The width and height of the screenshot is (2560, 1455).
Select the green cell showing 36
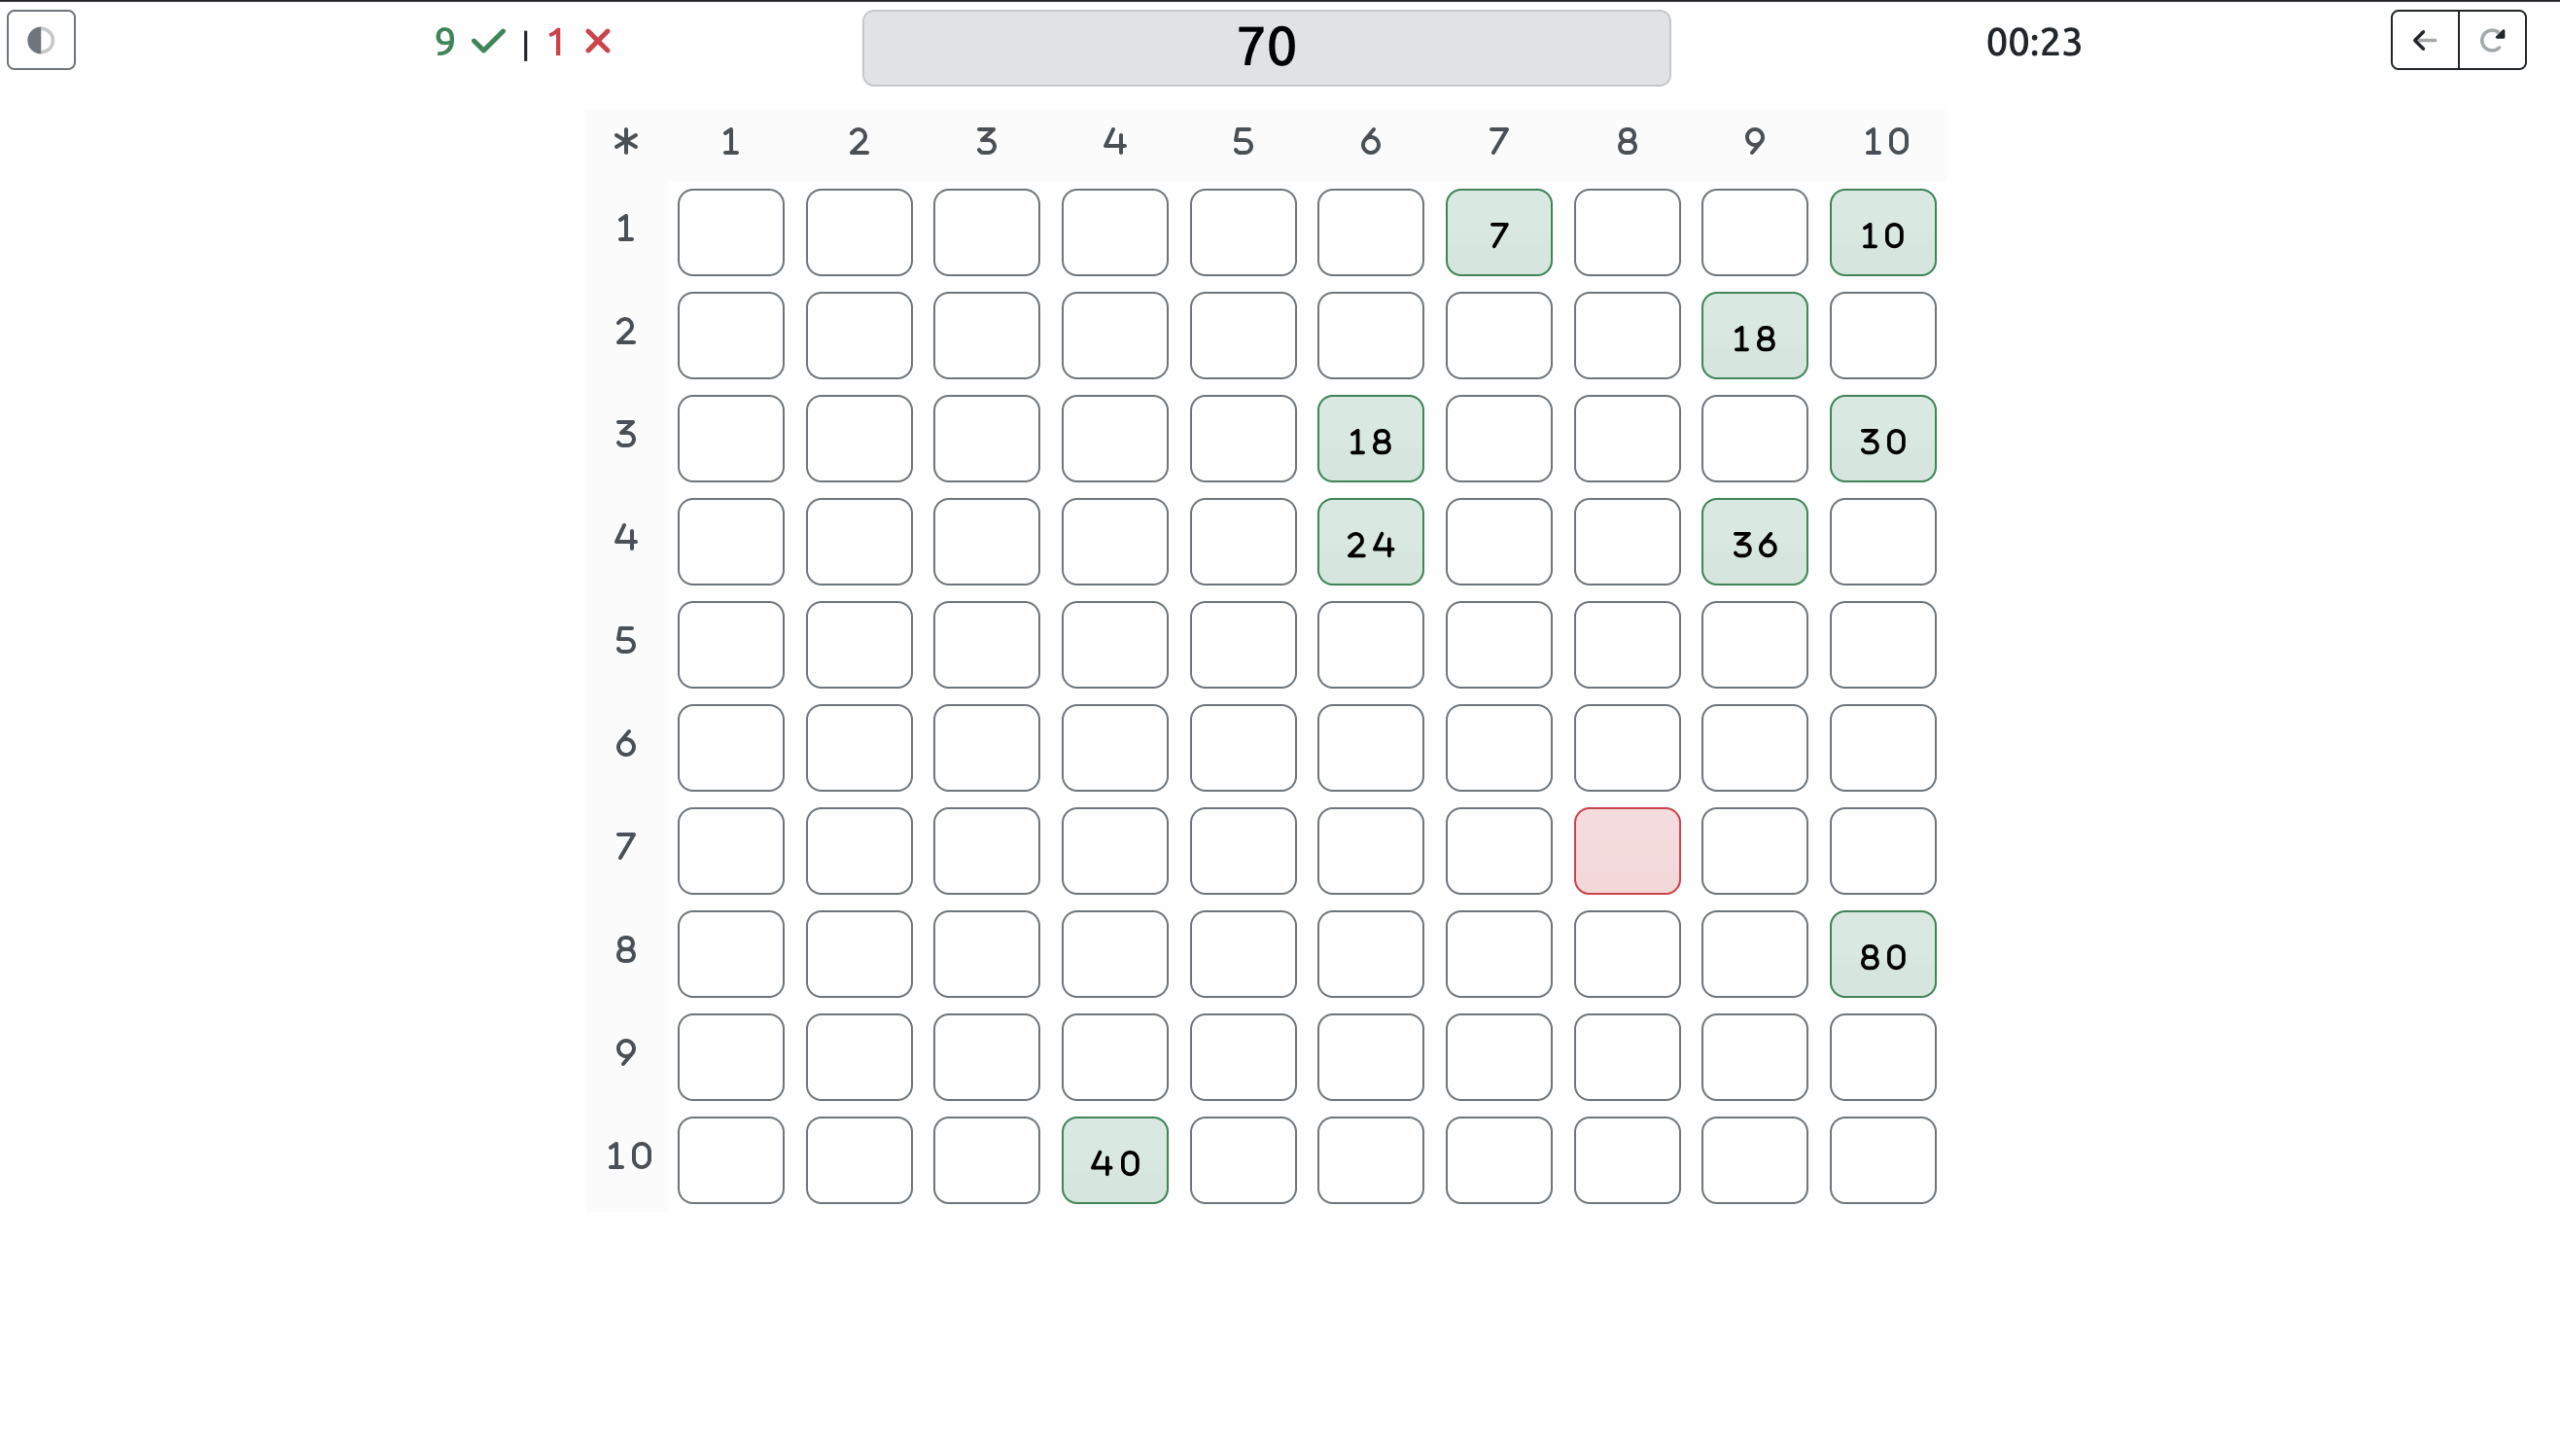click(1754, 542)
